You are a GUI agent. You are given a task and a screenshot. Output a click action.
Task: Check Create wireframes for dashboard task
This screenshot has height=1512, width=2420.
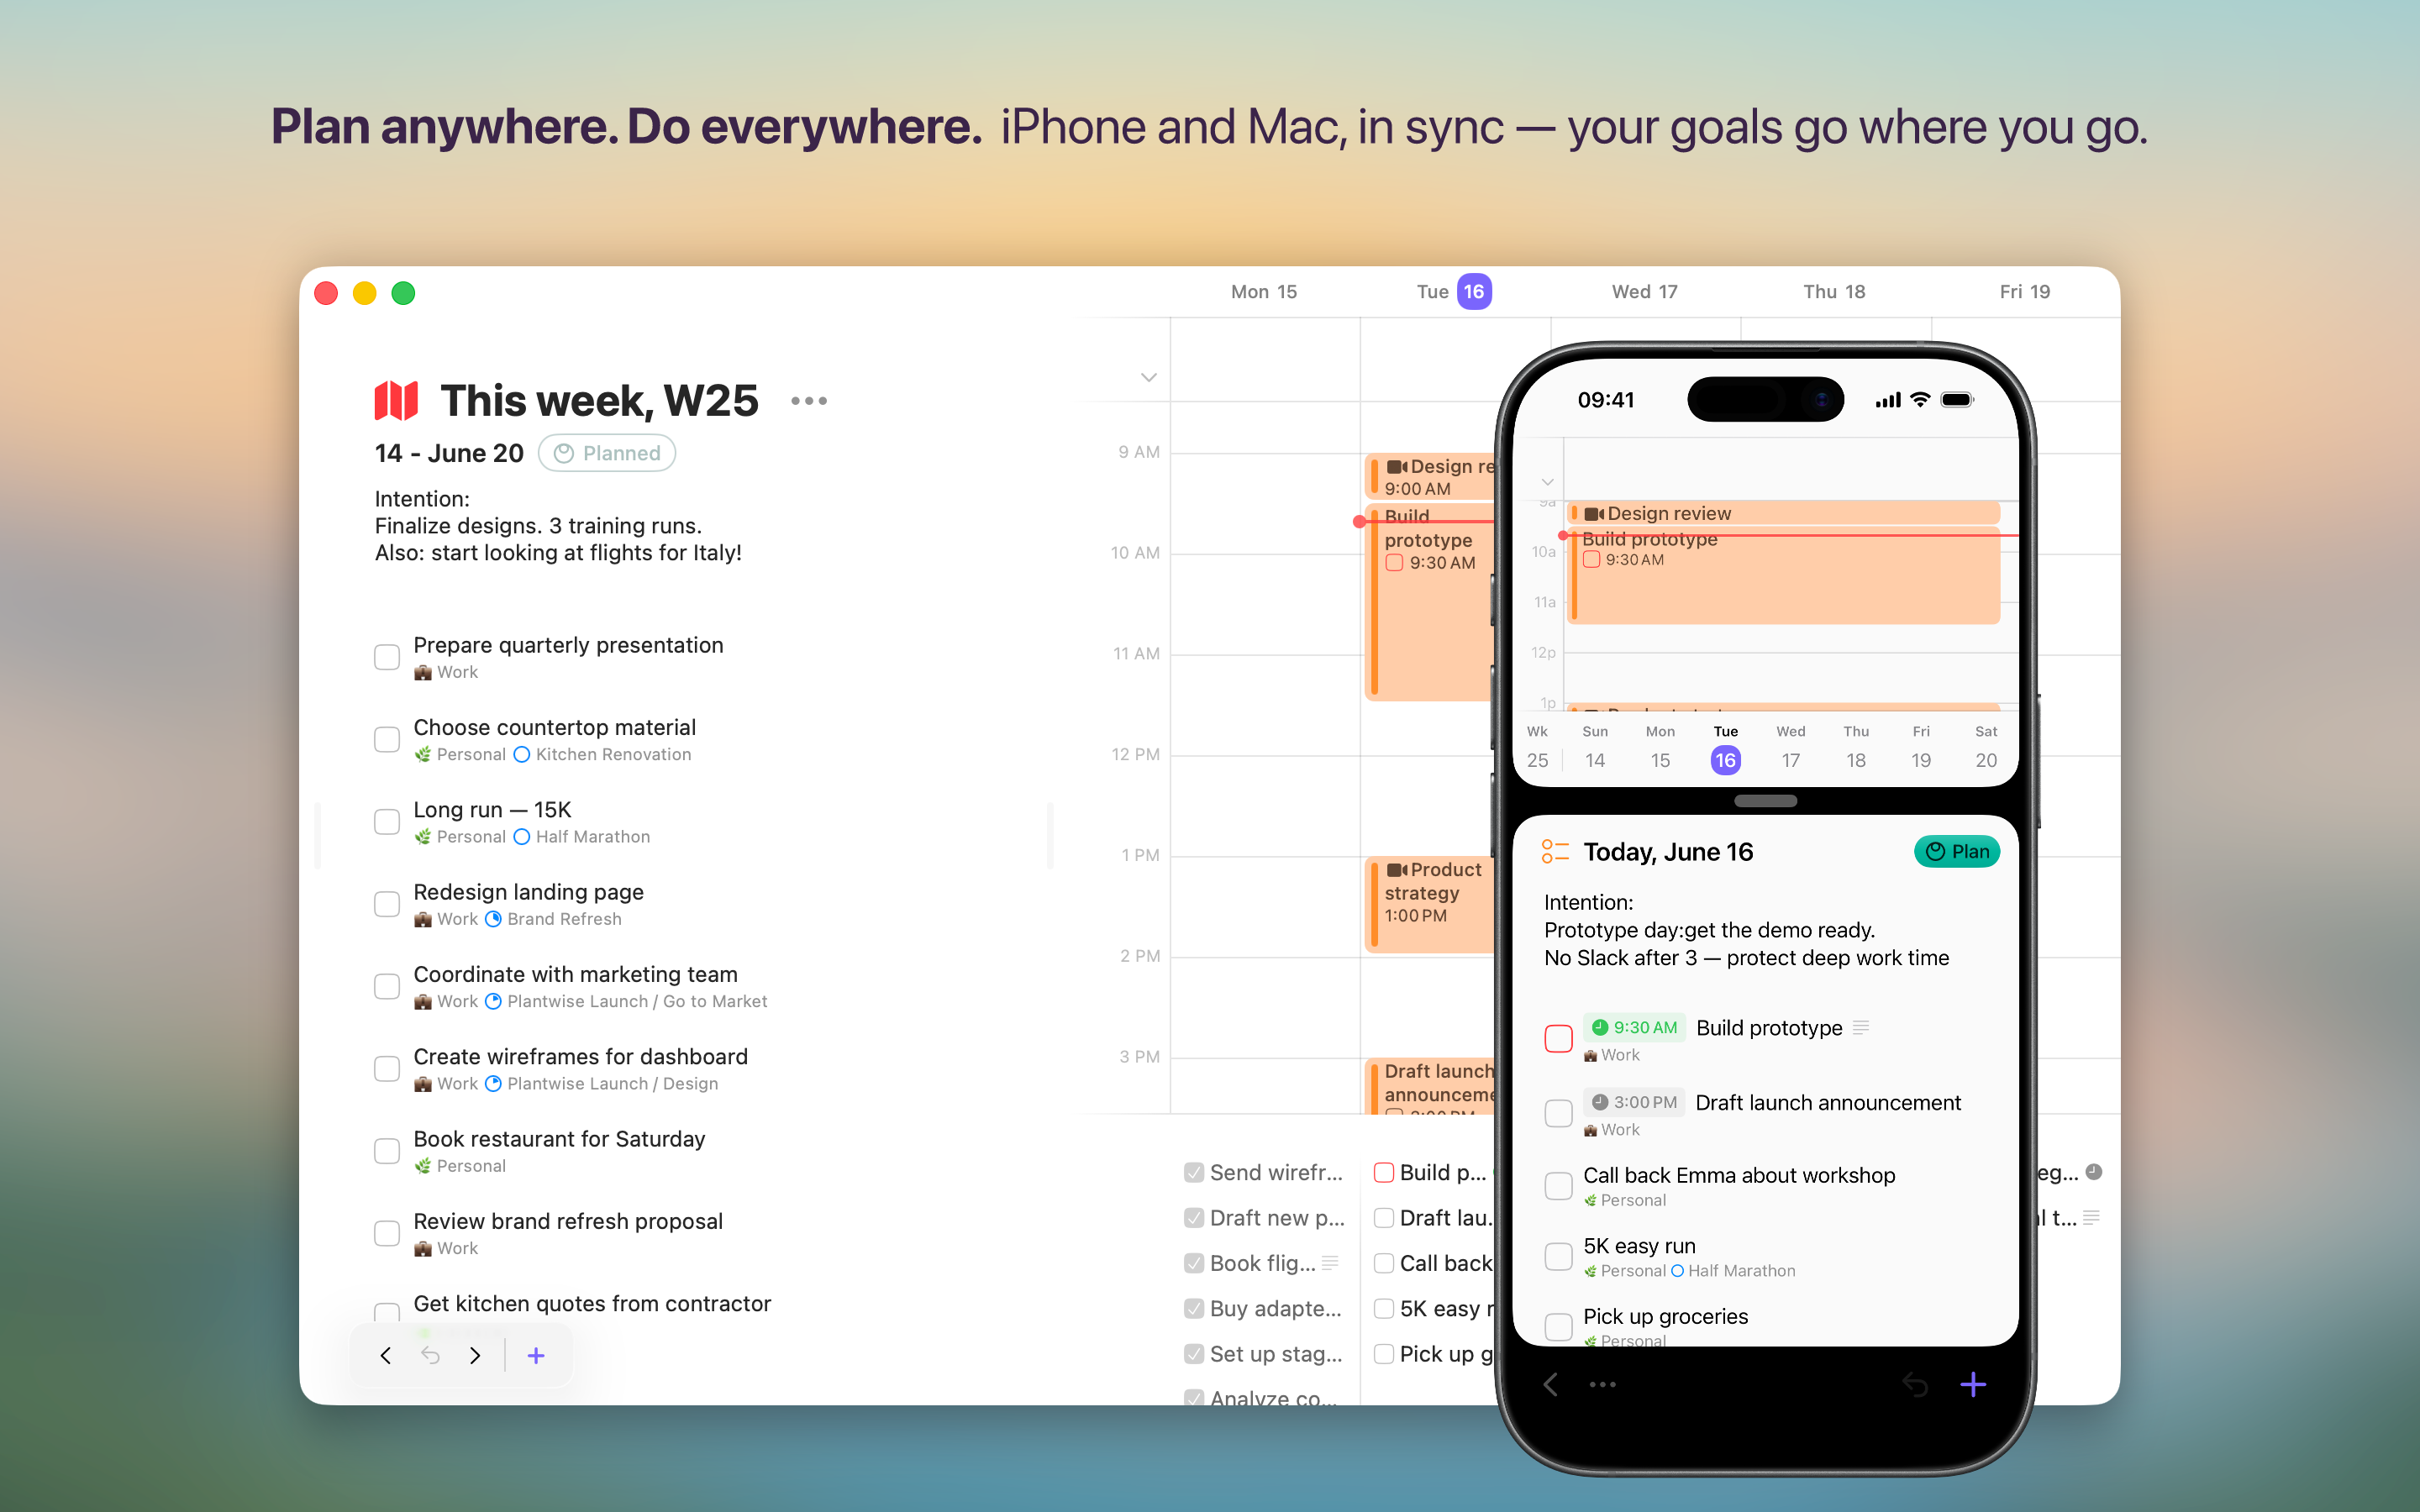point(387,1068)
